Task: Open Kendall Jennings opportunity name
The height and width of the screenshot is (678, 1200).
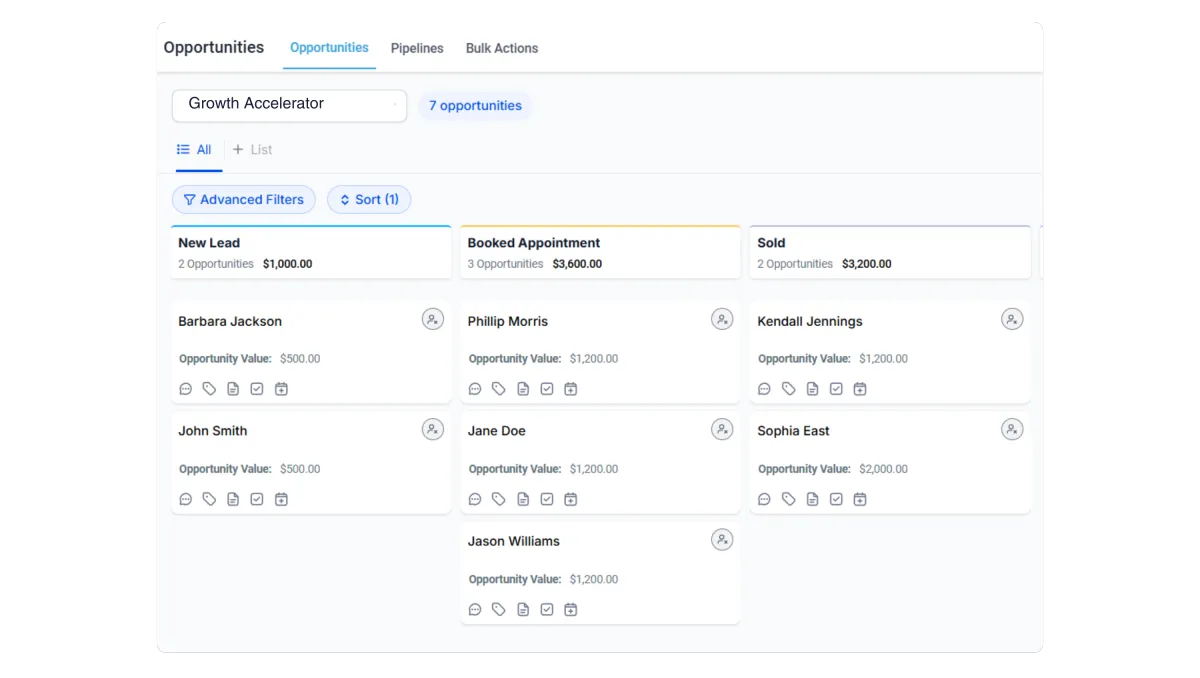Action: tap(810, 321)
